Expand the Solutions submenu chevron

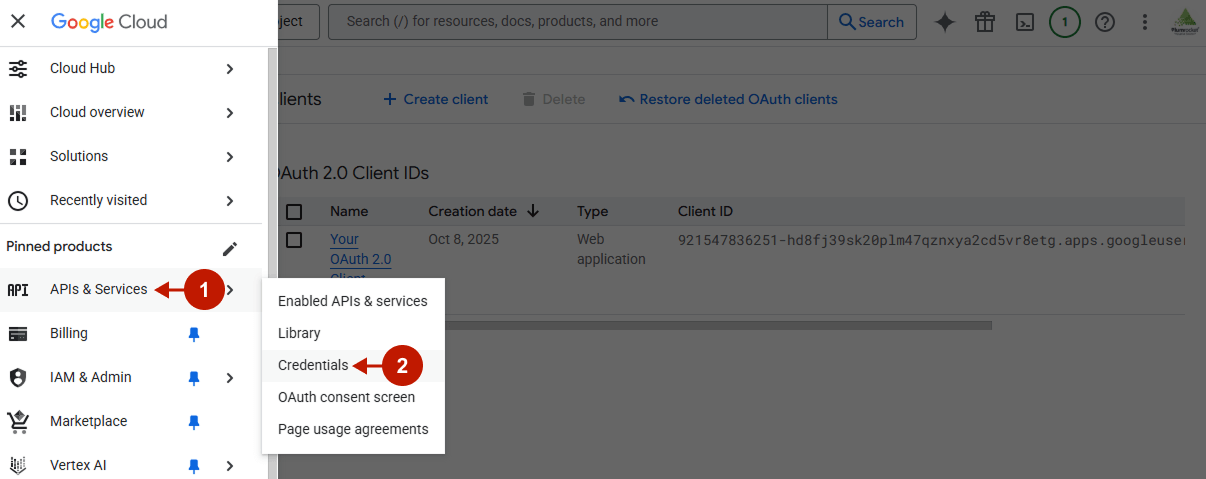(230, 157)
